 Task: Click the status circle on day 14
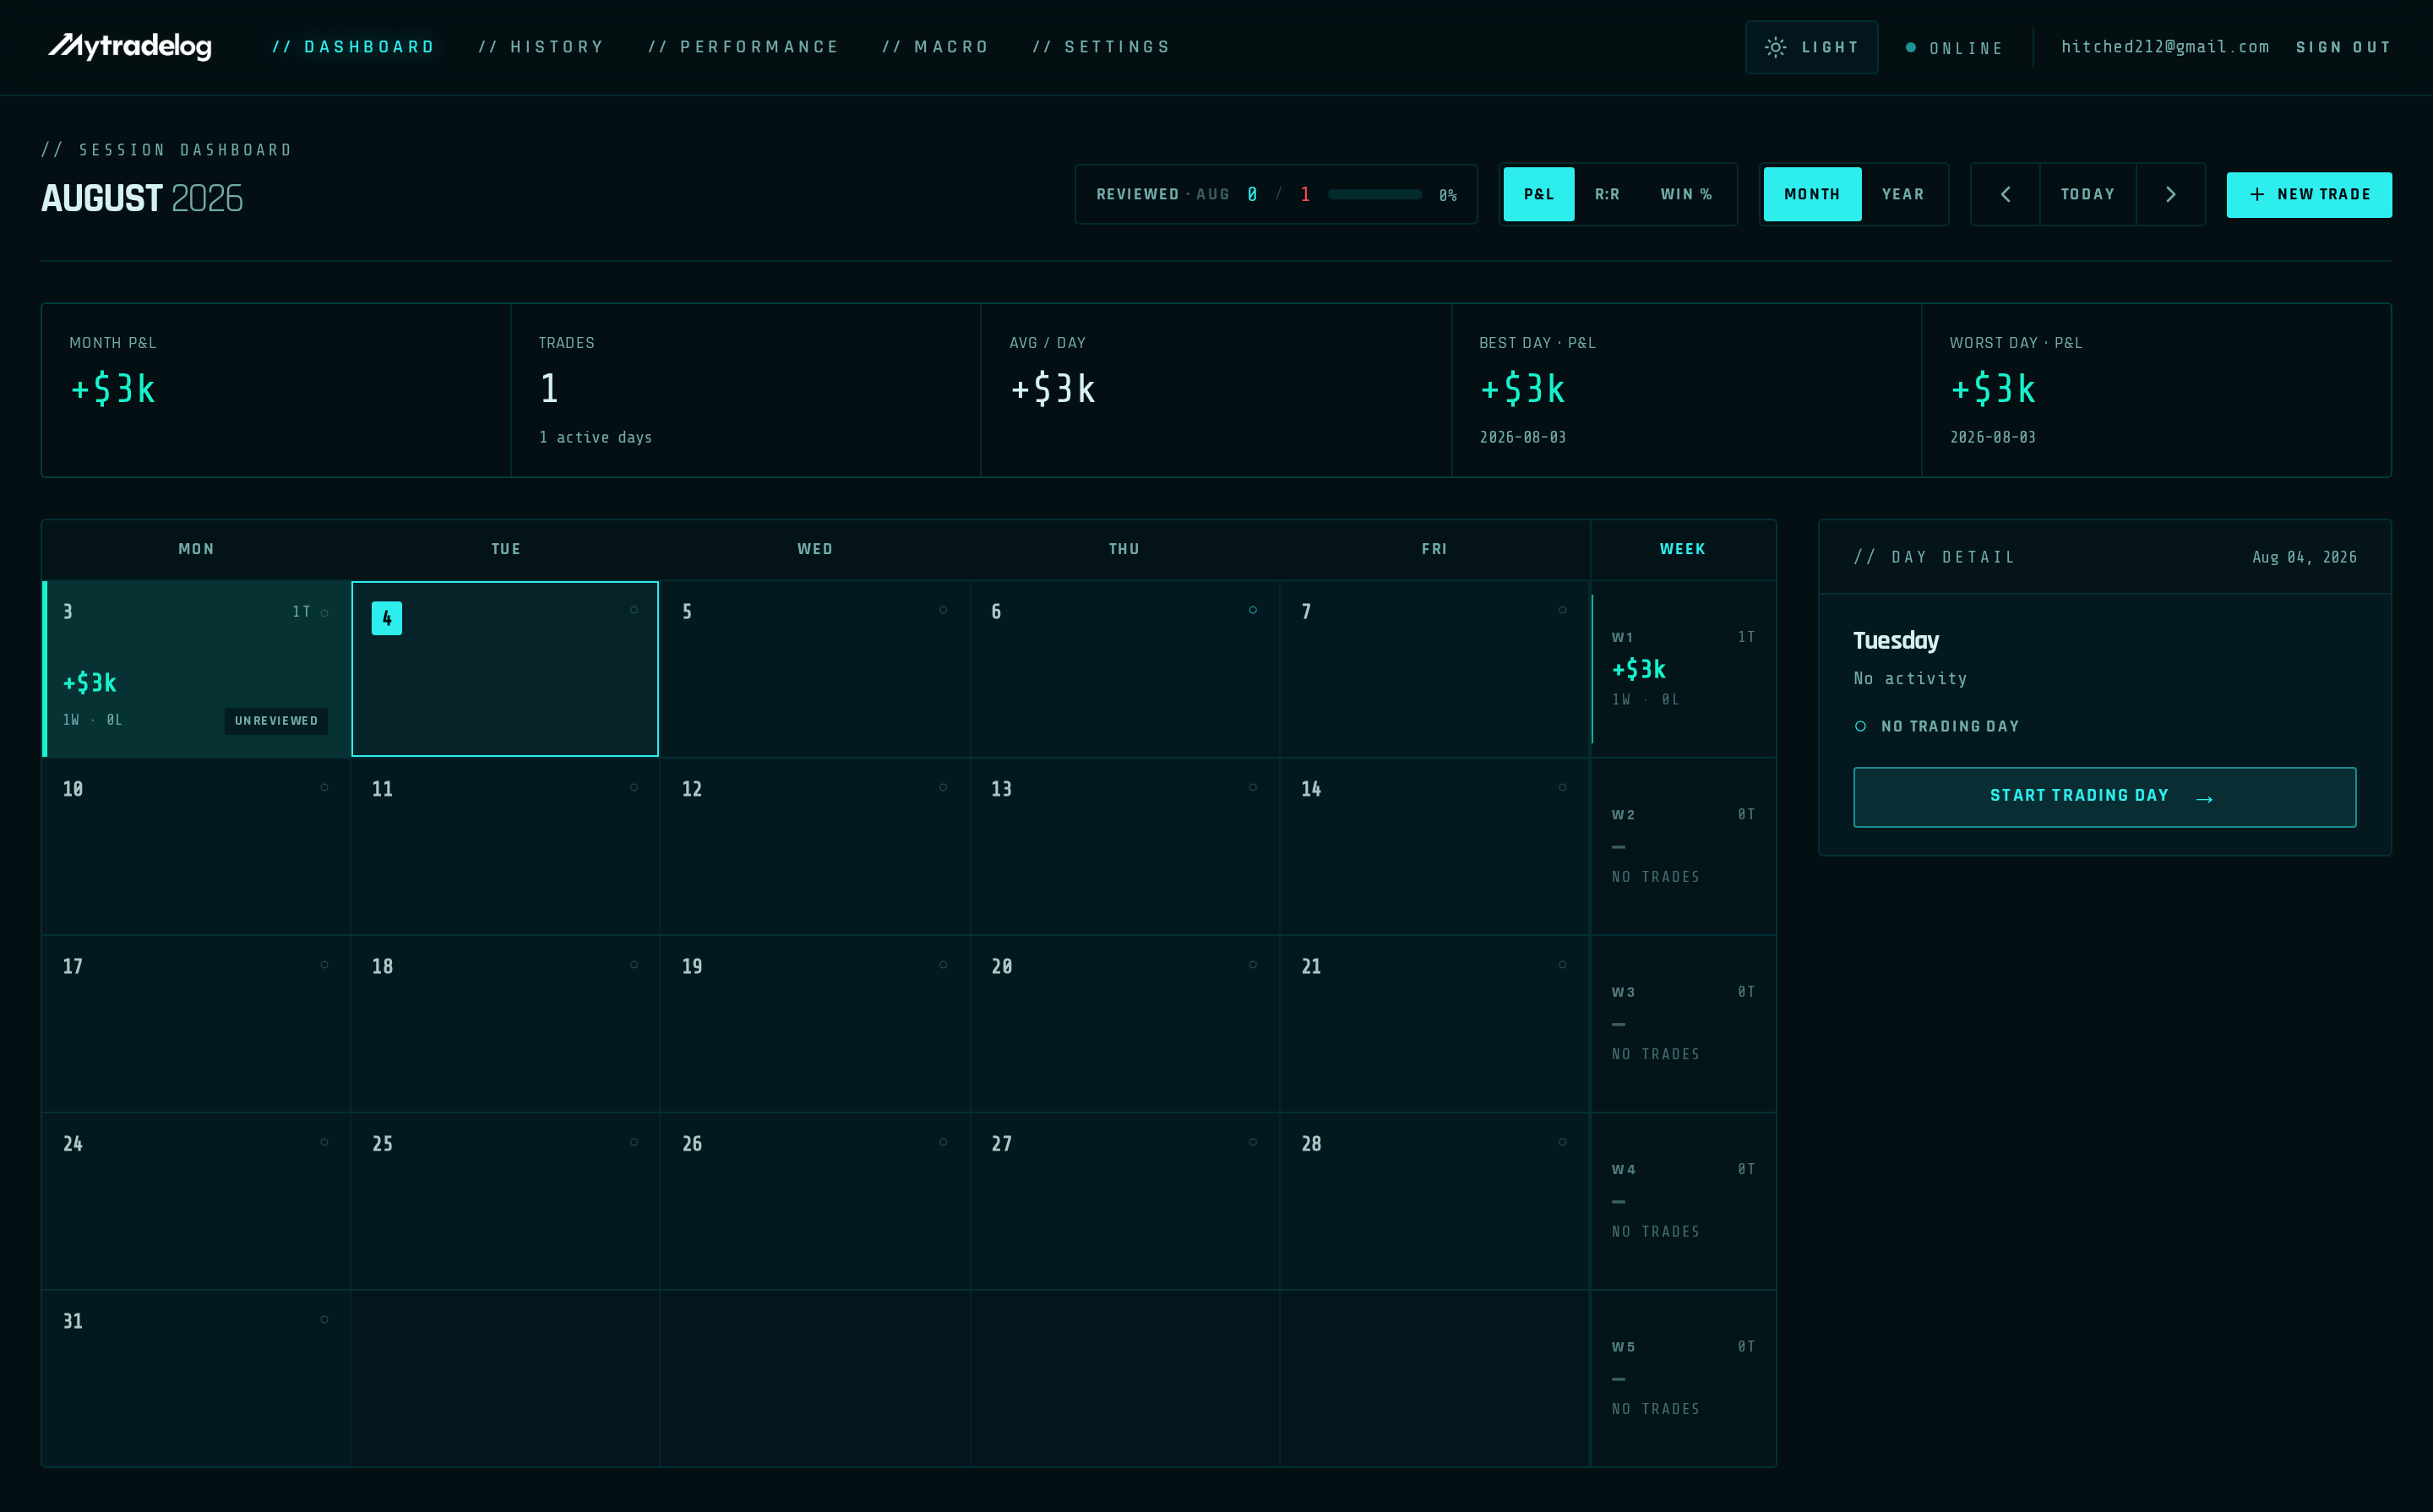coord(1562,787)
